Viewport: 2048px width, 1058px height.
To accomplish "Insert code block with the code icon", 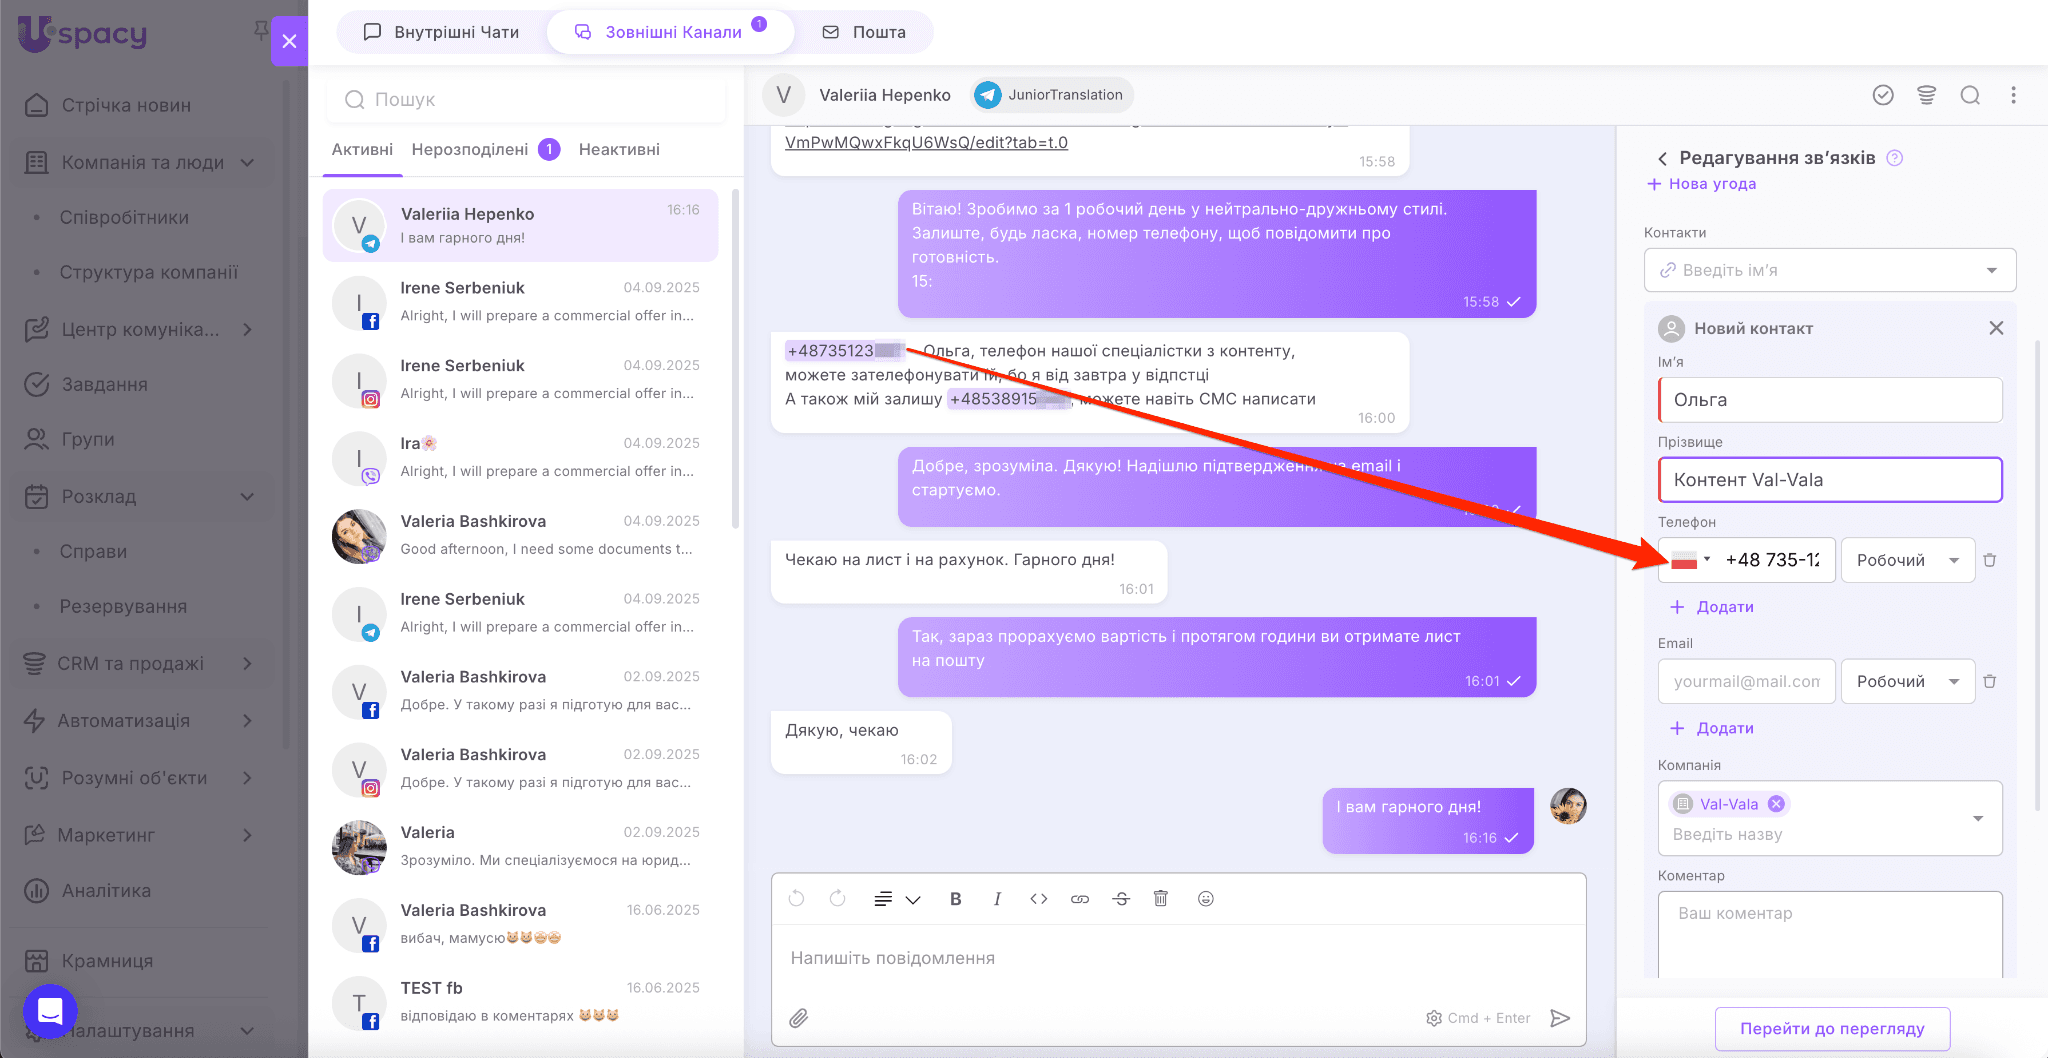I will pyautogui.click(x=1039, y=899).
